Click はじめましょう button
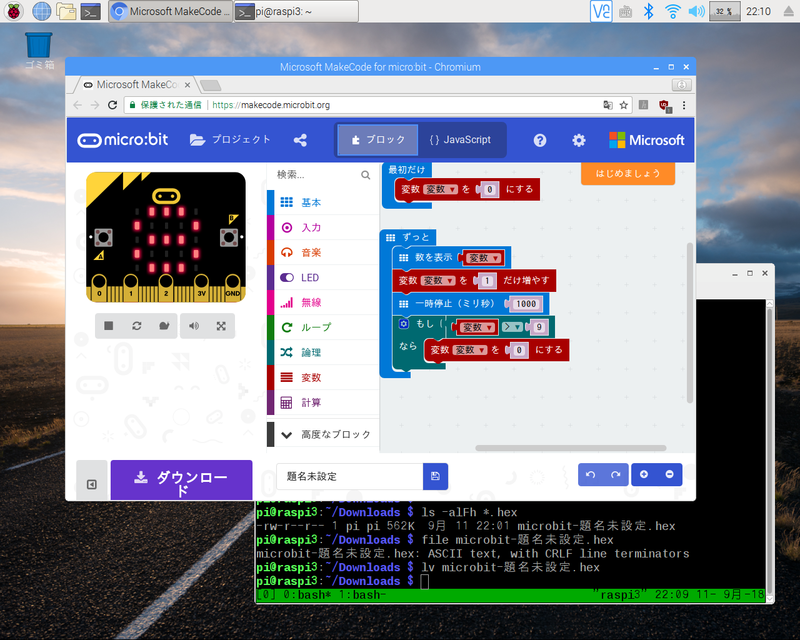 coord(628,174)
